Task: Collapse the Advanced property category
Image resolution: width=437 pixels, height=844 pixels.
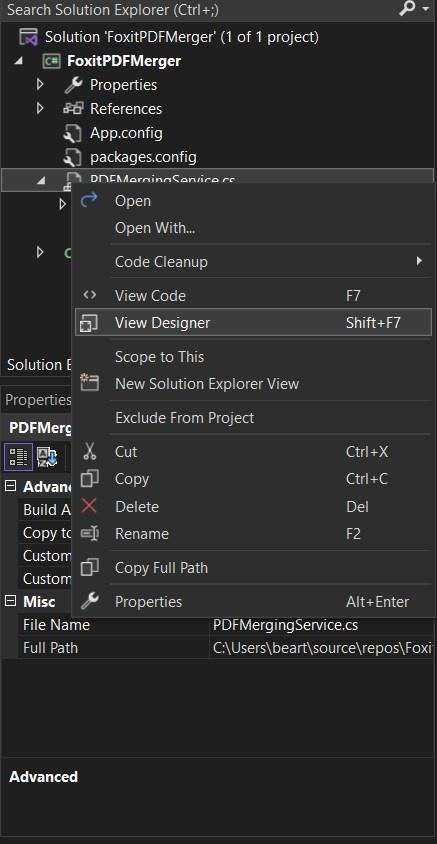Action: 10,486
